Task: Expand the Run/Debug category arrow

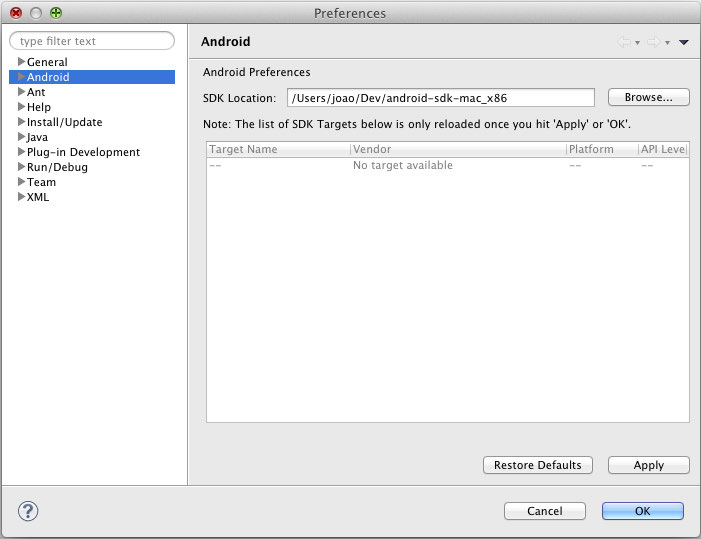Action: click(x=21, y=167)
